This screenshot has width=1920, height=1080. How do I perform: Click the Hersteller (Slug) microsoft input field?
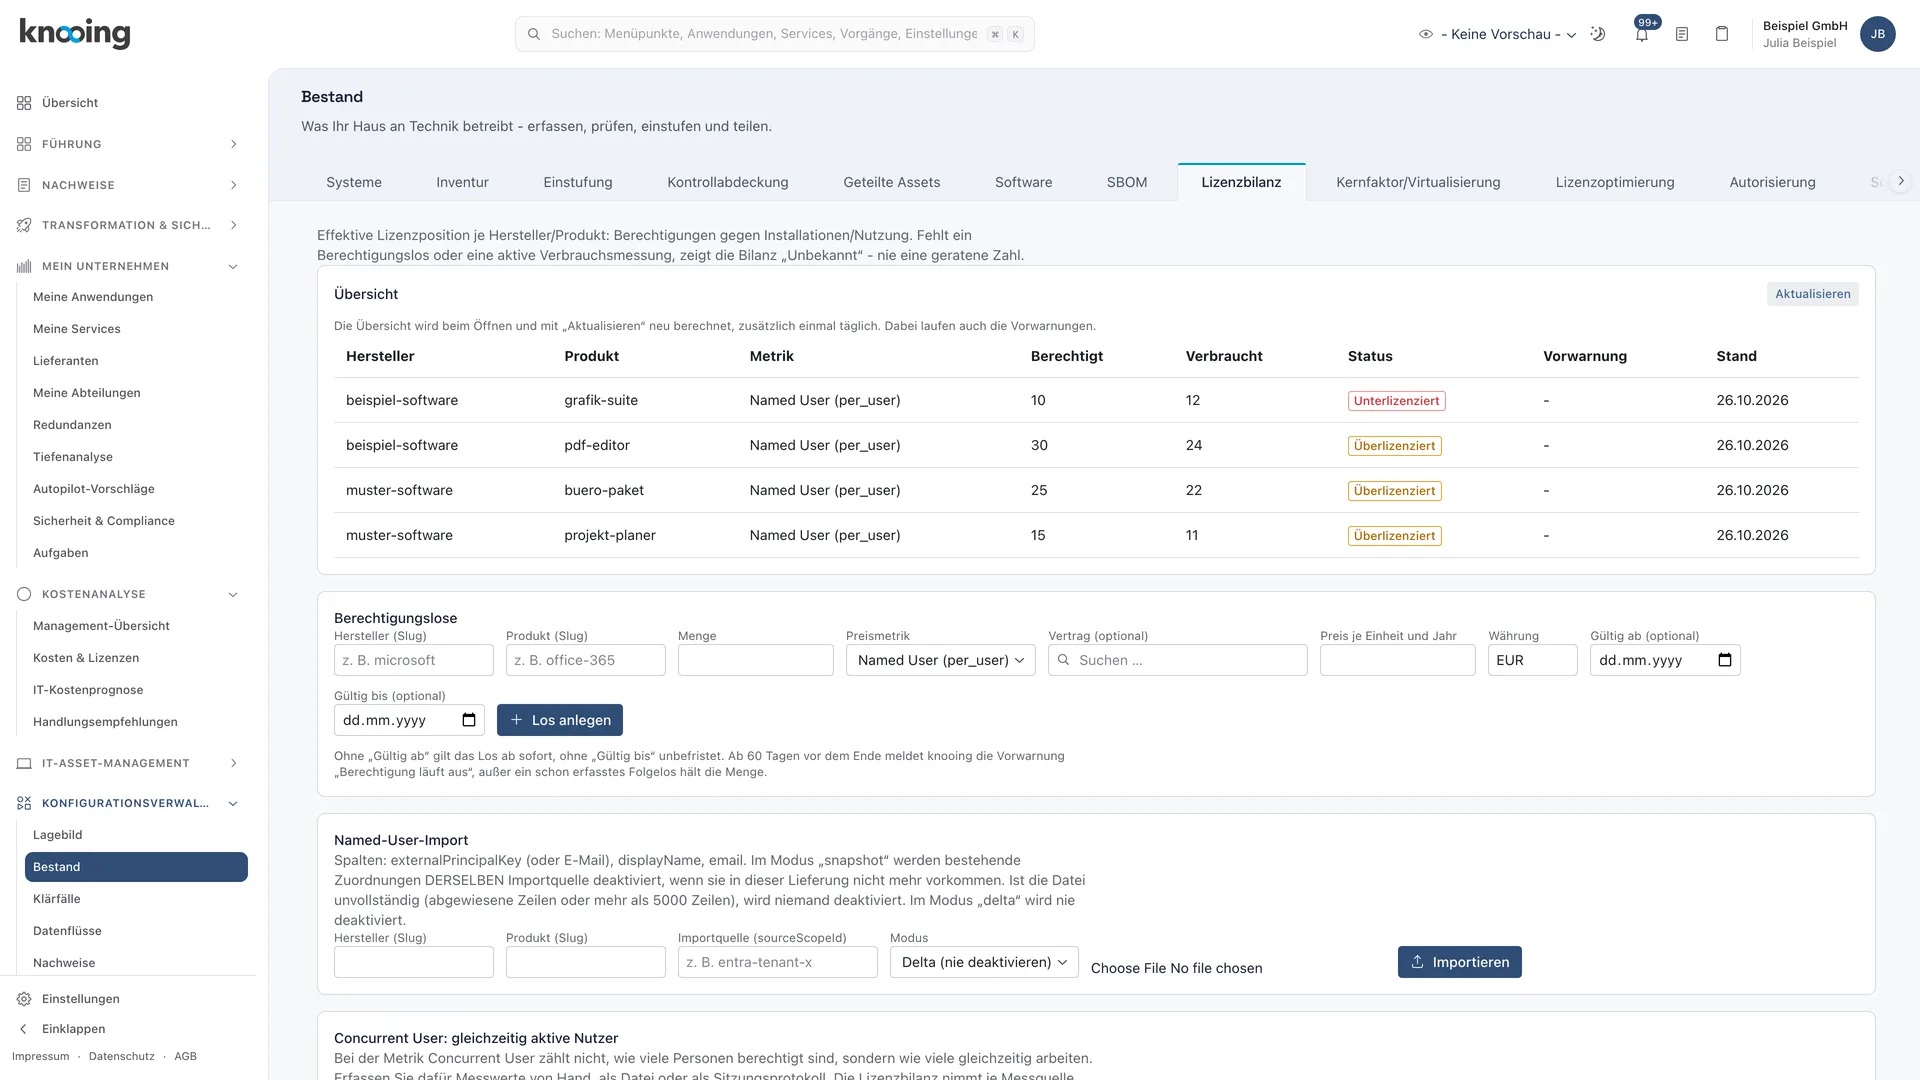[x=414, y=660]
